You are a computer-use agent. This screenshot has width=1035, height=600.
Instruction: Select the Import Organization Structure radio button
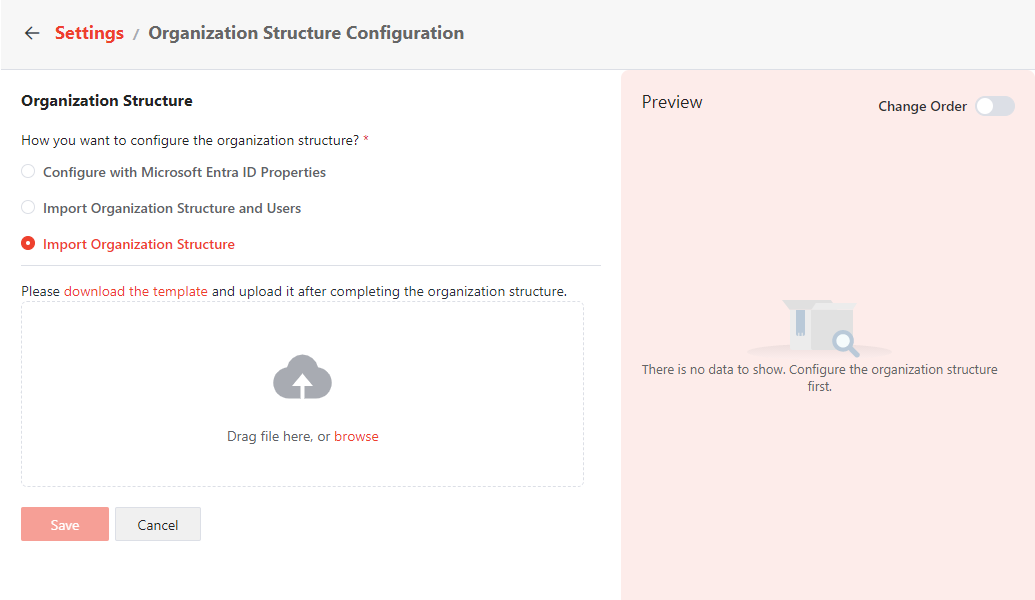pos(27,243)
